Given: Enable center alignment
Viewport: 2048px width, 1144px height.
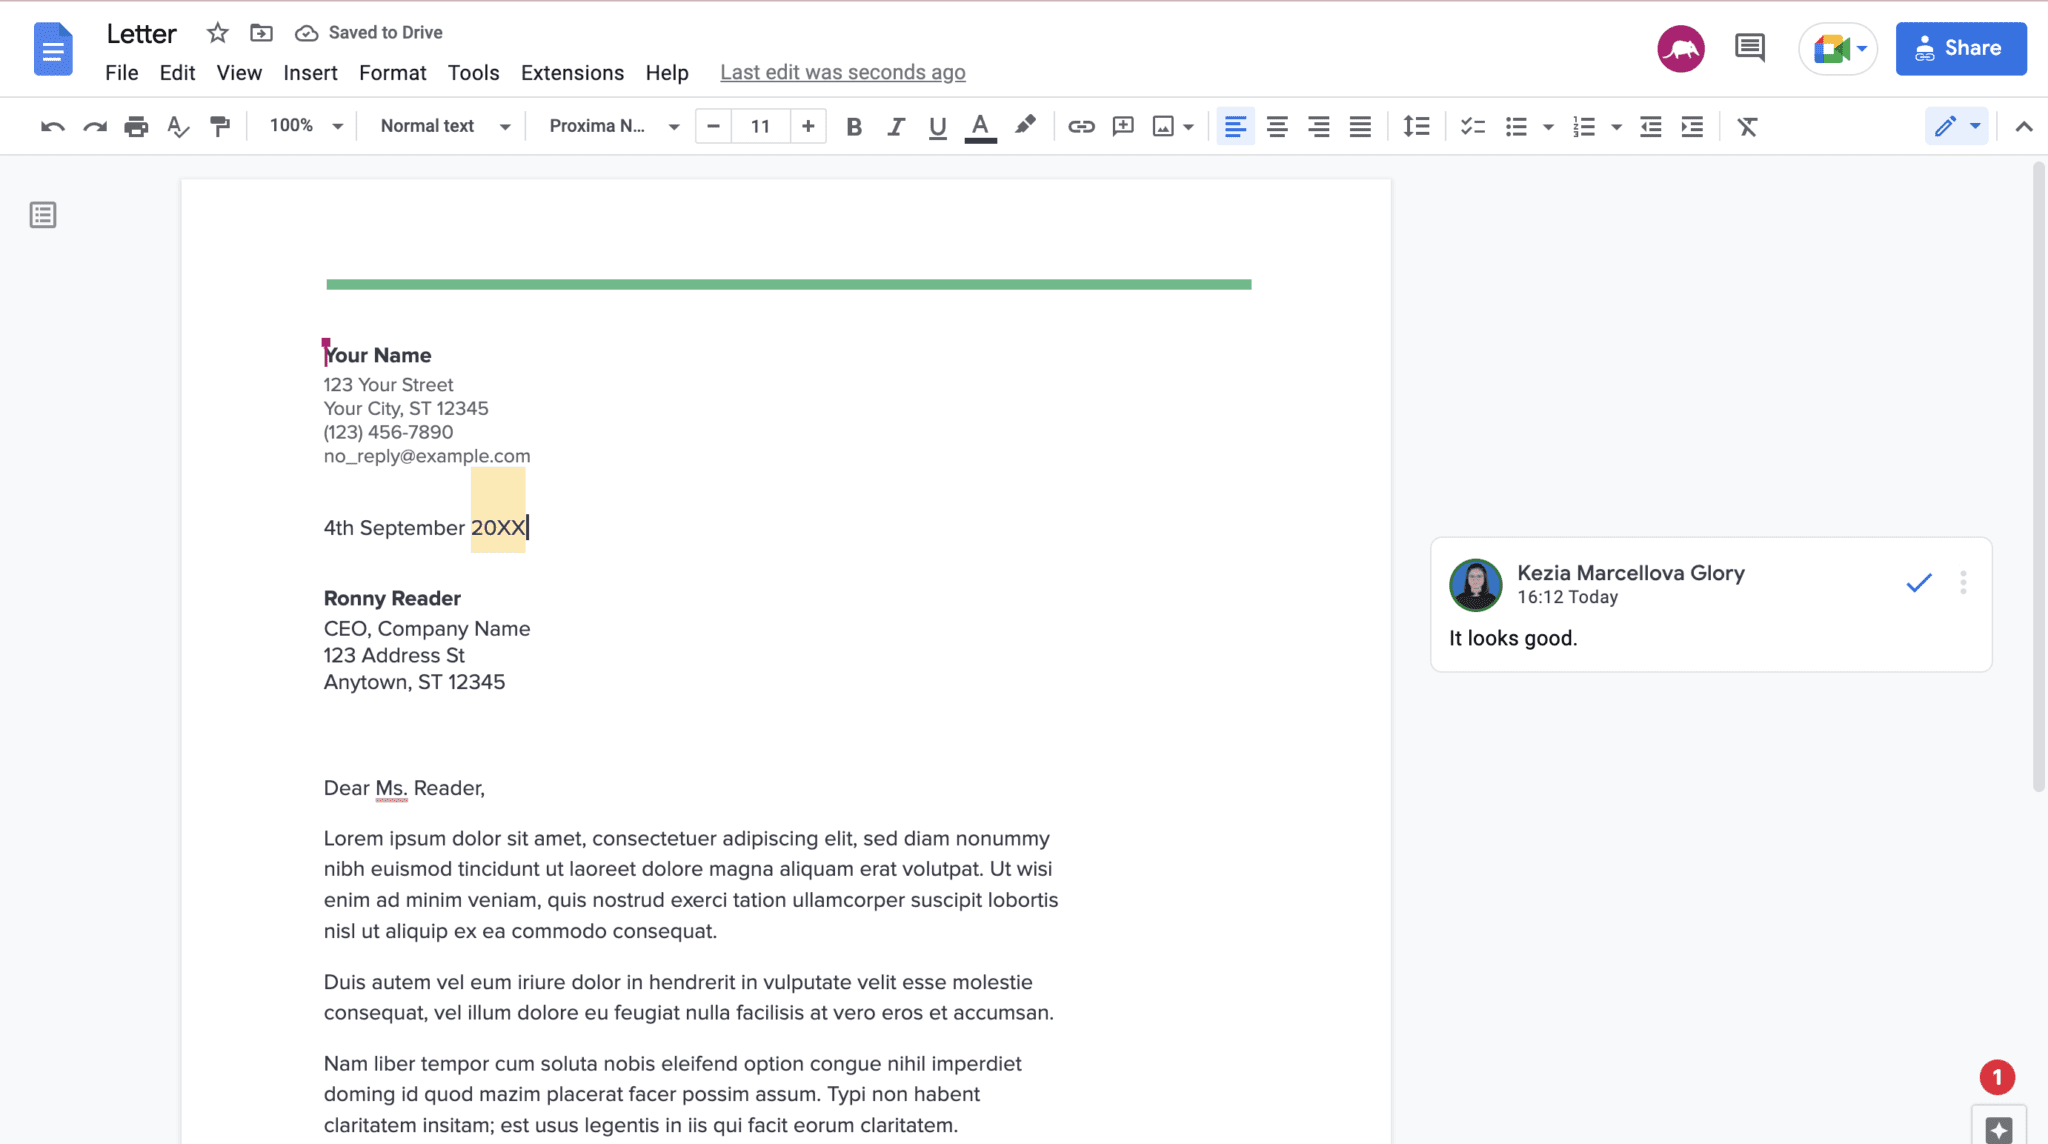Looking at the screenshot, I should [x=1277, y=126].
